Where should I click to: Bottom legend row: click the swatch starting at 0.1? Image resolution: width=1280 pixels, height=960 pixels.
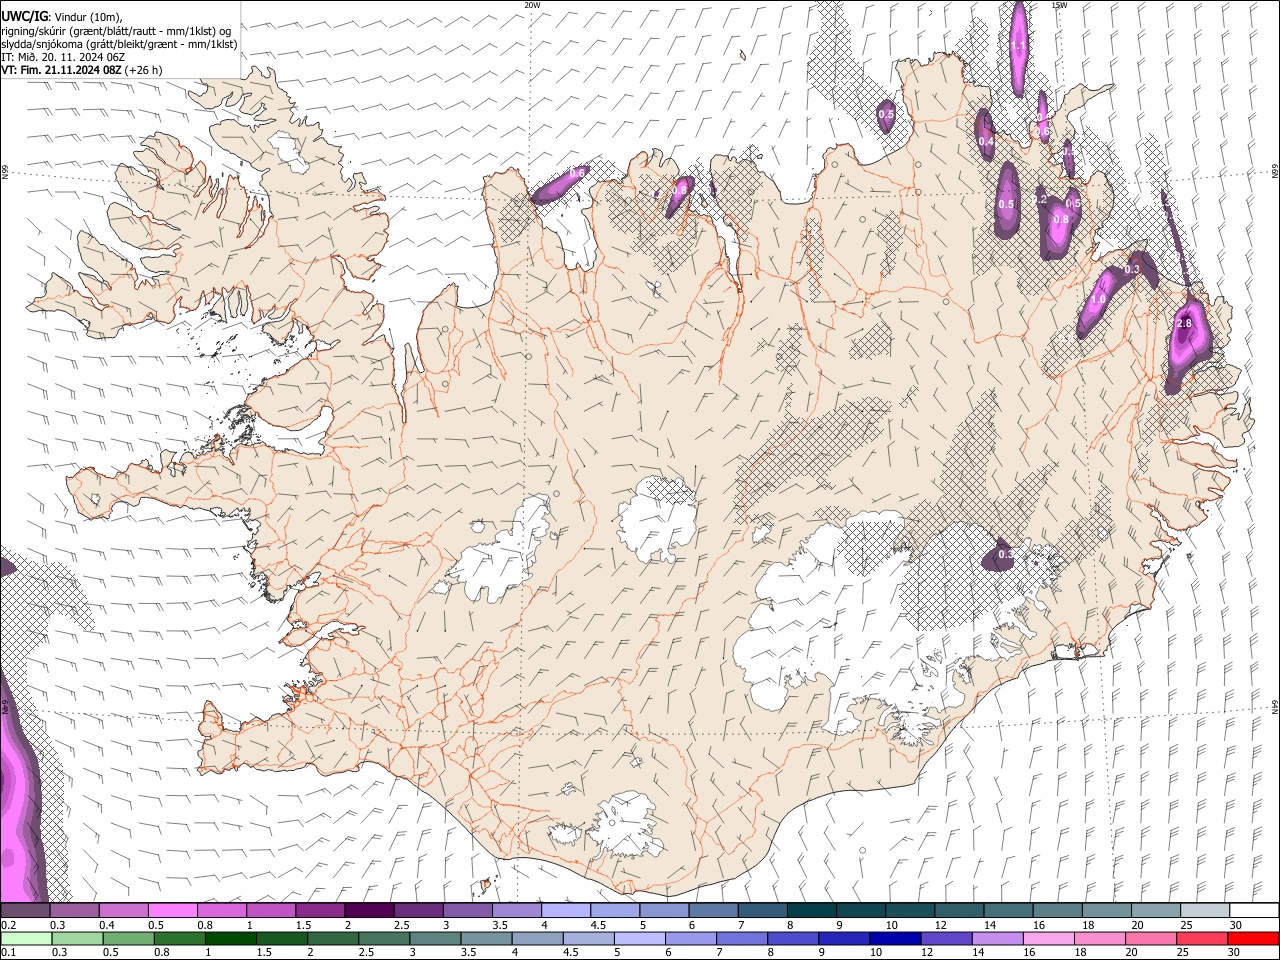(x=26, y=938)
